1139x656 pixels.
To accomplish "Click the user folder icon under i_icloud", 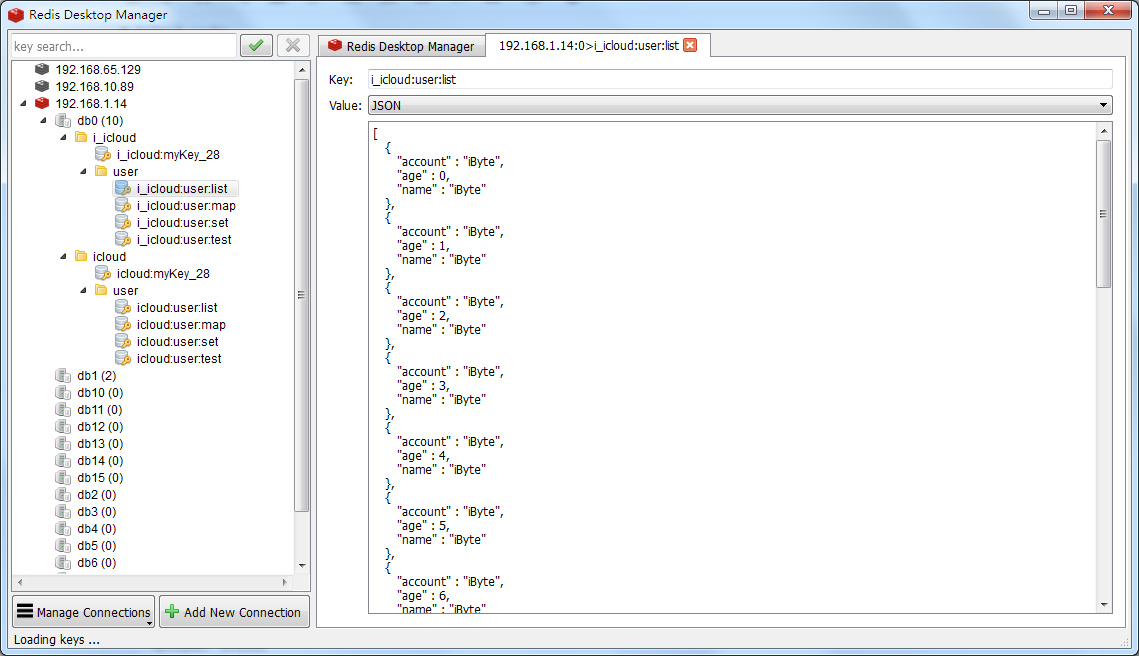I will pos(102,171).
